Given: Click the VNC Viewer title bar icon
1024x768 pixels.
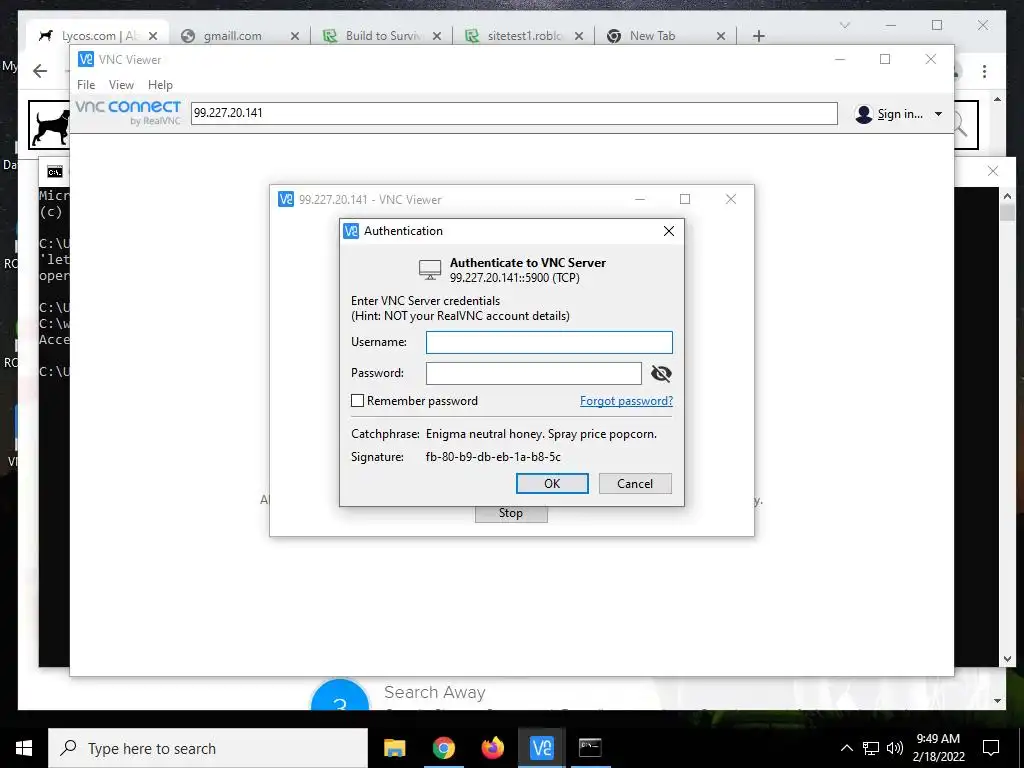Looking at the screenshot, I should tap(86, 59).
